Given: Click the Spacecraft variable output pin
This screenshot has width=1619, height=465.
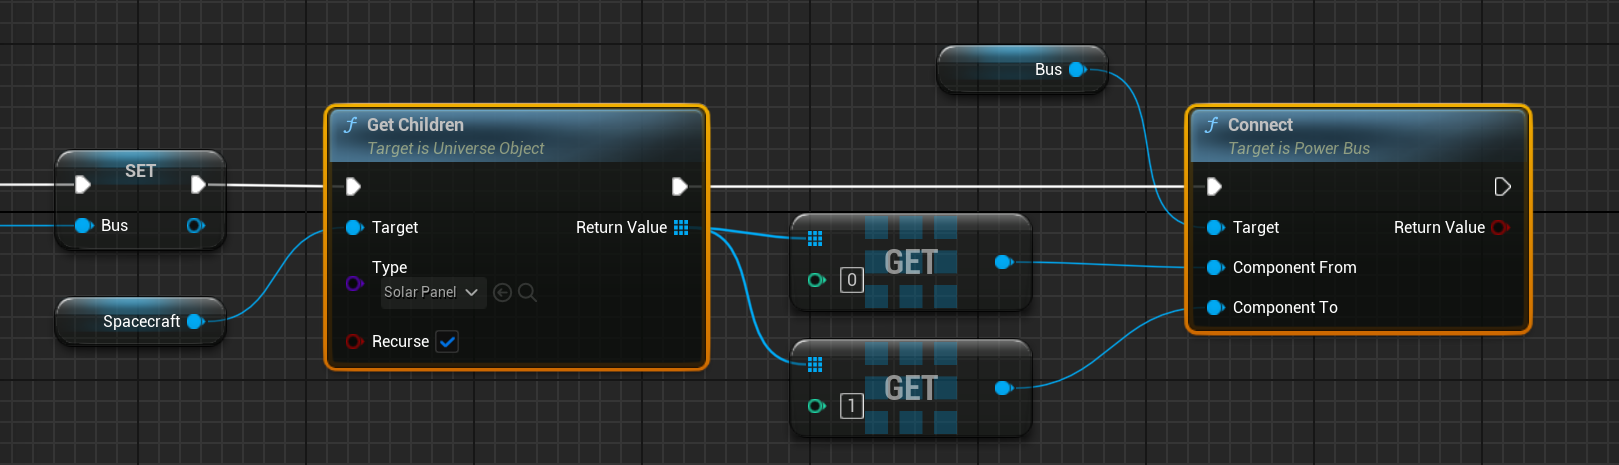Looking at the screenshot, I should coord(195,322).
